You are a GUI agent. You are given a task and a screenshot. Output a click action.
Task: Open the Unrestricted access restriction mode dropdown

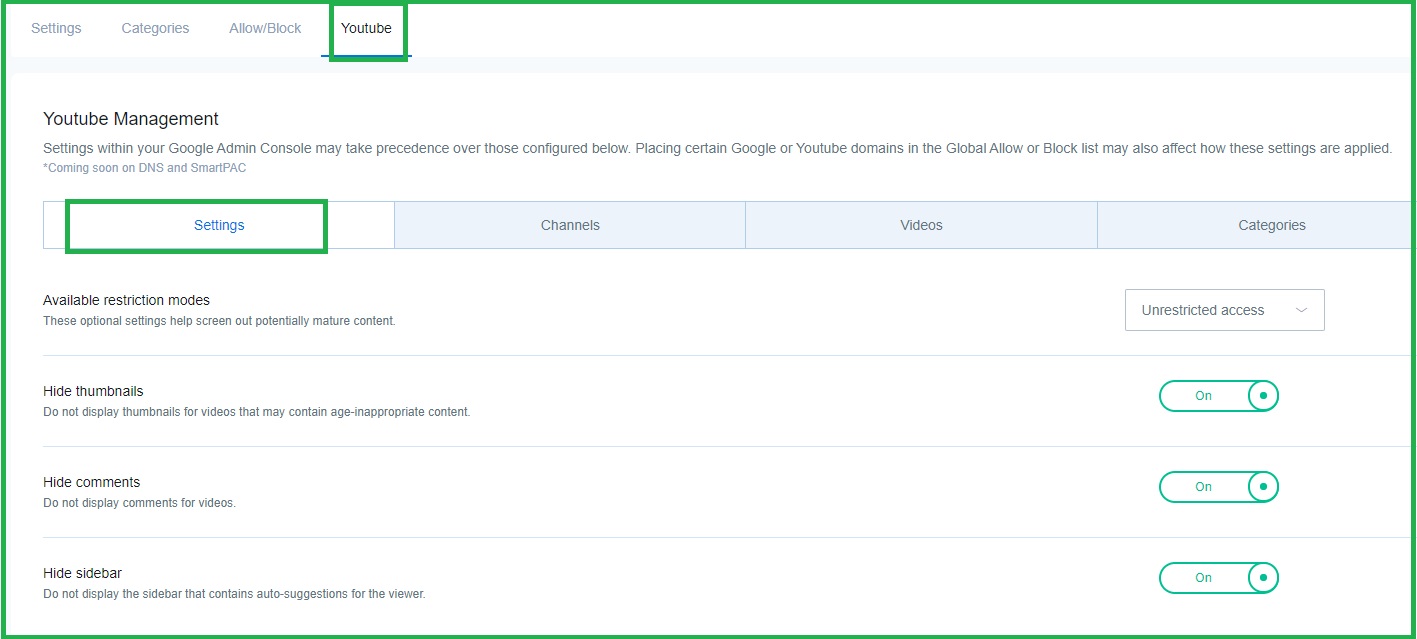coord(1225,310)
